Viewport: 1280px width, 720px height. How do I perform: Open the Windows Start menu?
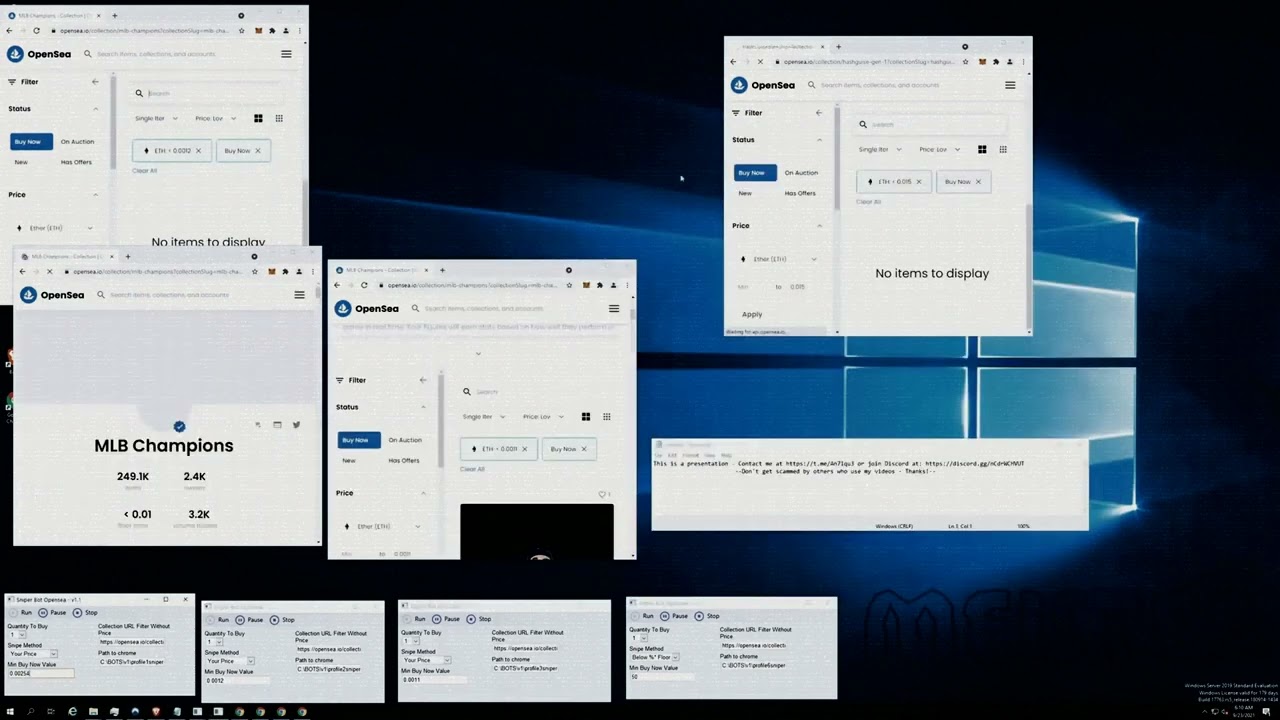(x=8, y=712)
